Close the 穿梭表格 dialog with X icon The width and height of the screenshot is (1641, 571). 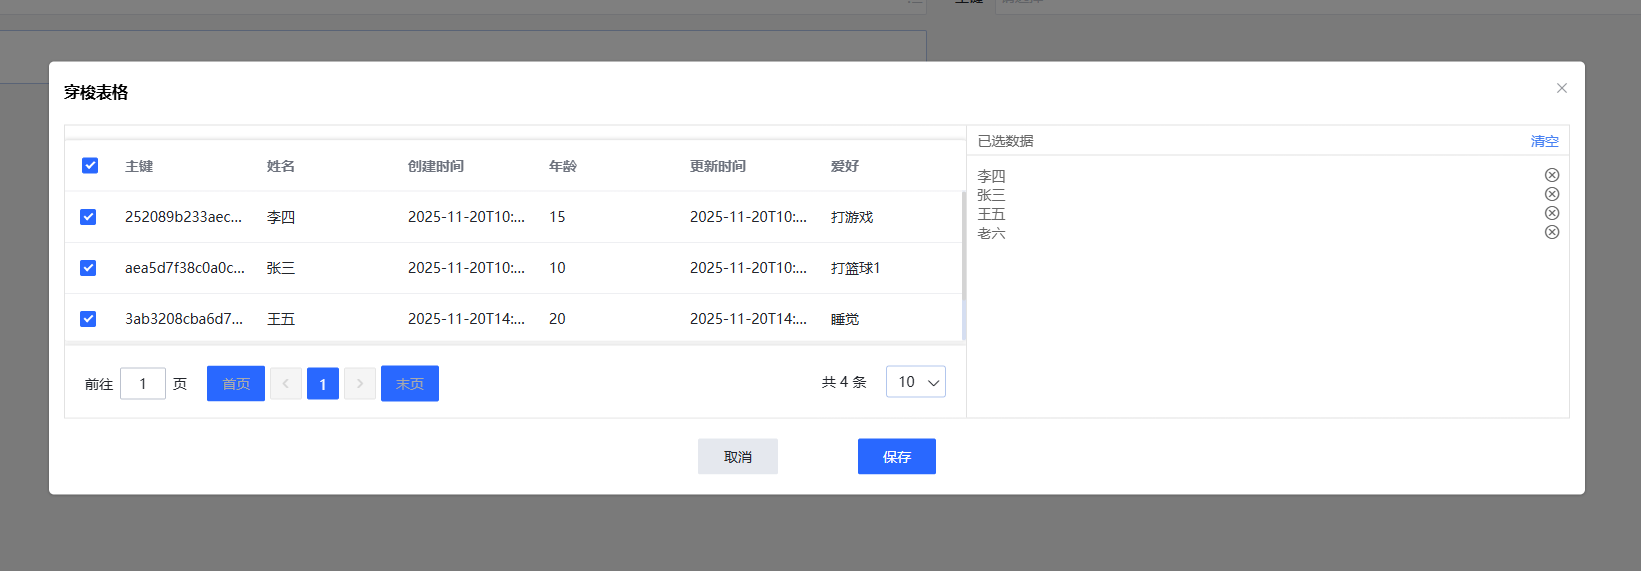click(1561, 88)
